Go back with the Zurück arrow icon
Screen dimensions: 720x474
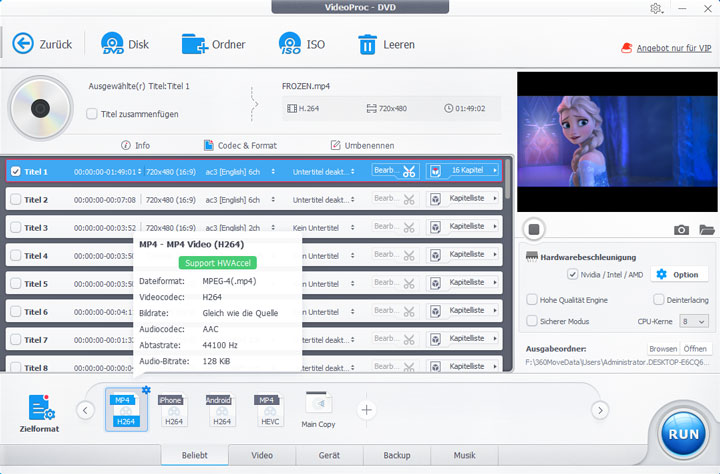[x=23, y=44]
